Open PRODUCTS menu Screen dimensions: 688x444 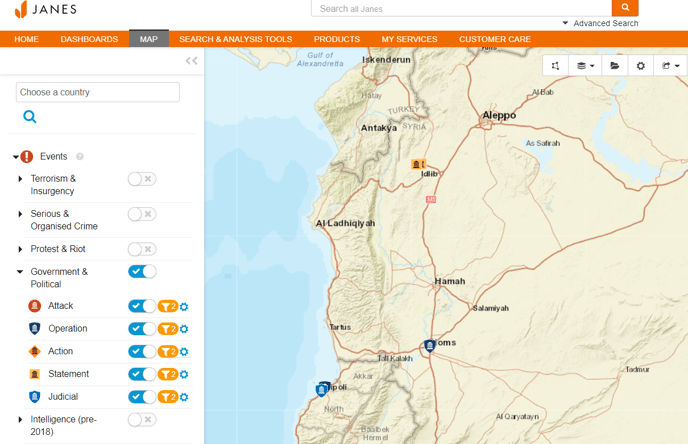(337, 39)
